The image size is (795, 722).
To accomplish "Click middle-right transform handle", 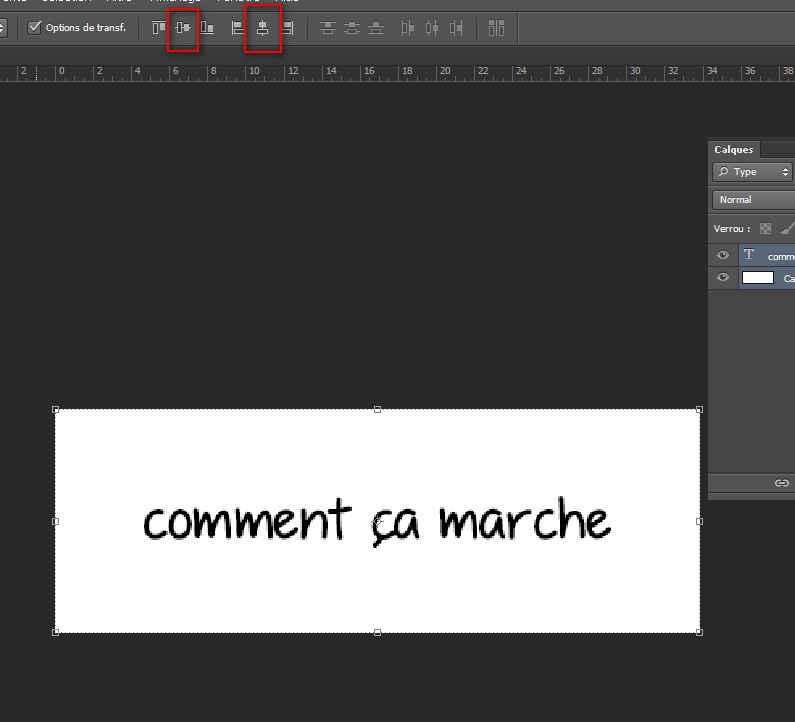I will click(x=699, y=521).
